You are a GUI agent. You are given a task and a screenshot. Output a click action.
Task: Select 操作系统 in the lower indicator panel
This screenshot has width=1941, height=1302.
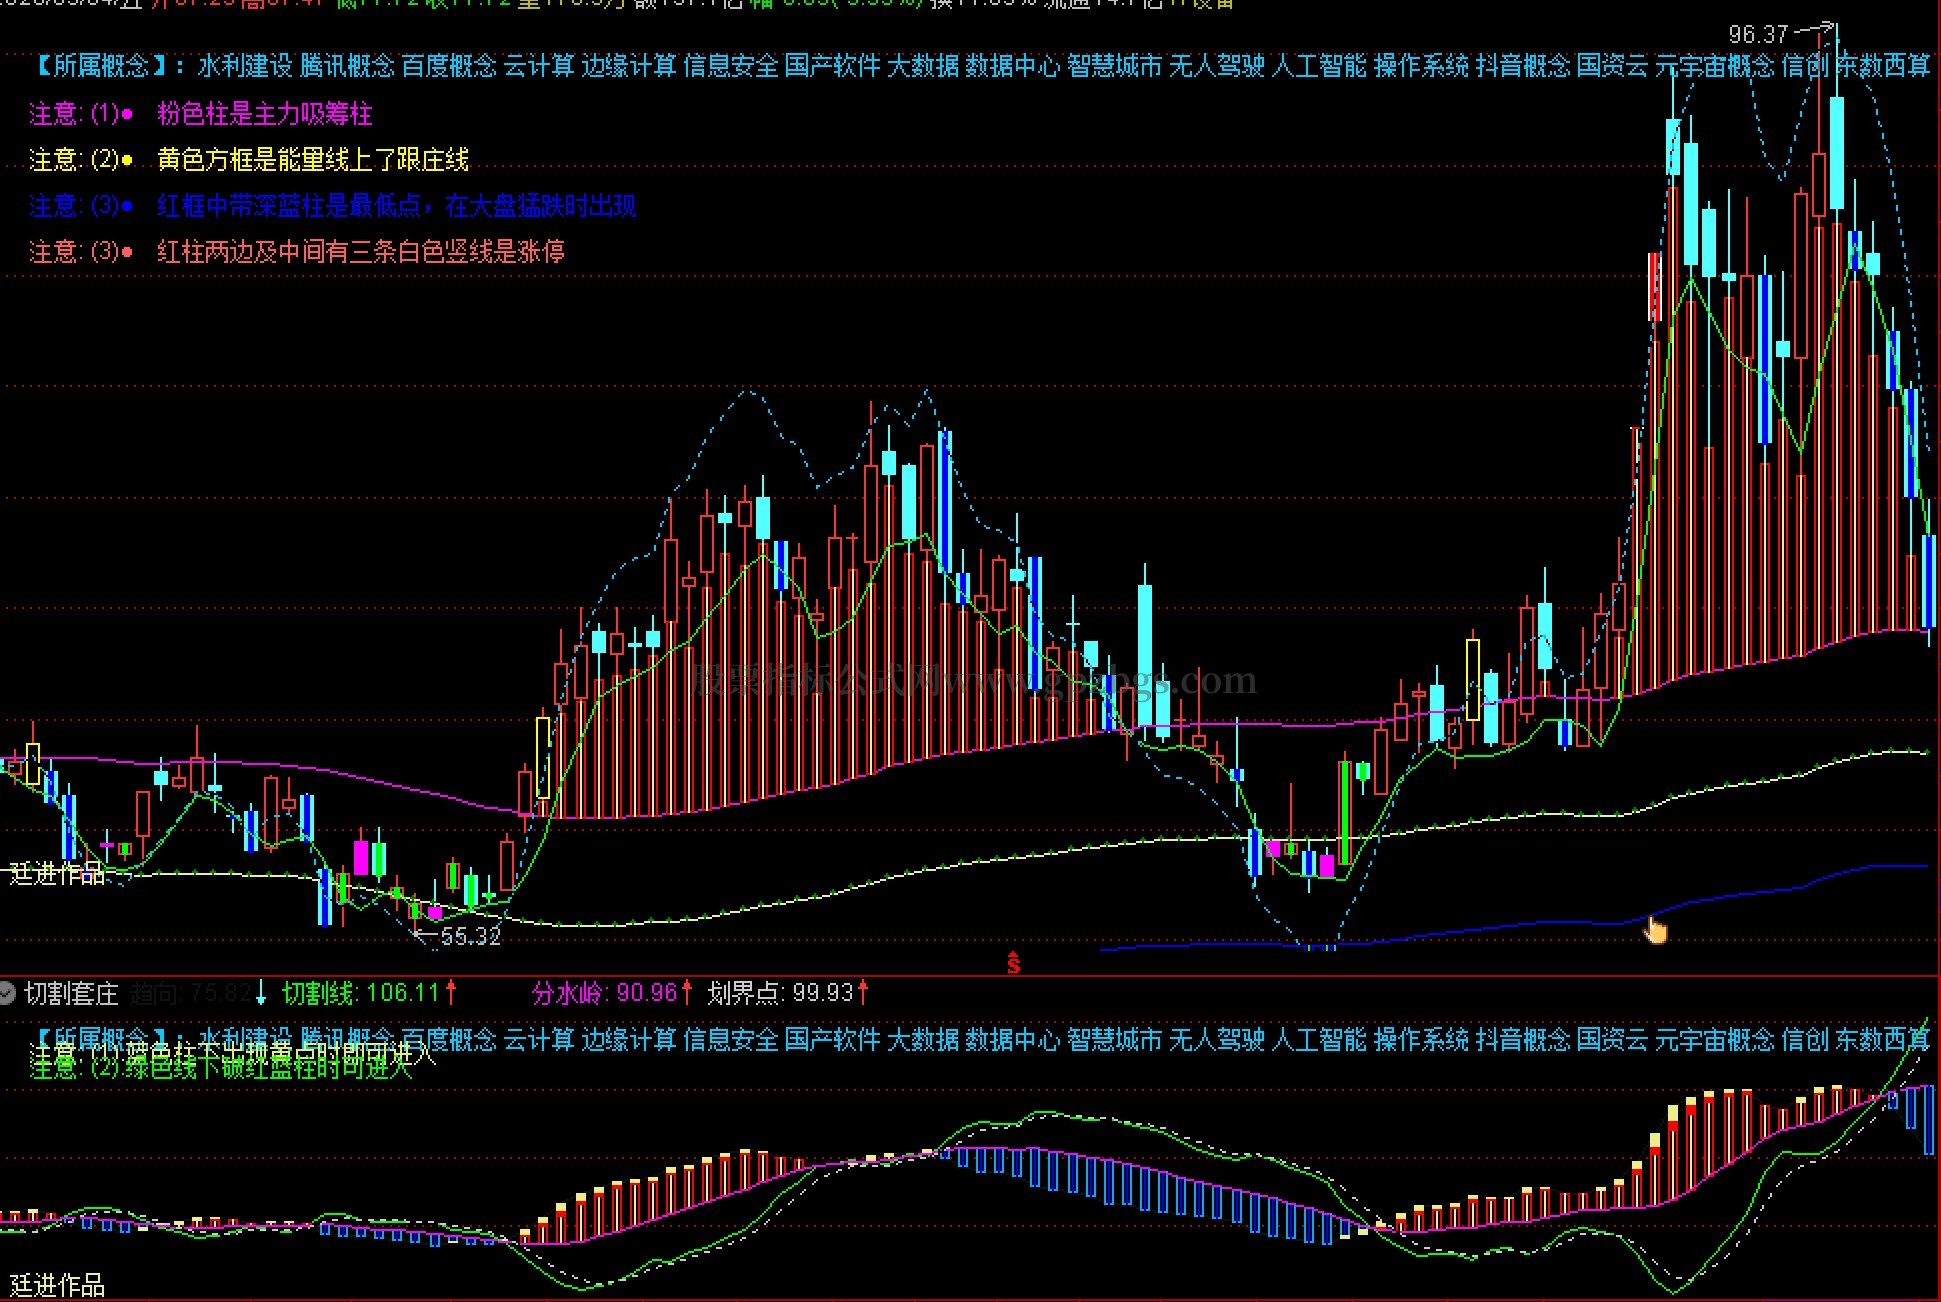(x=1421, y=1040)
